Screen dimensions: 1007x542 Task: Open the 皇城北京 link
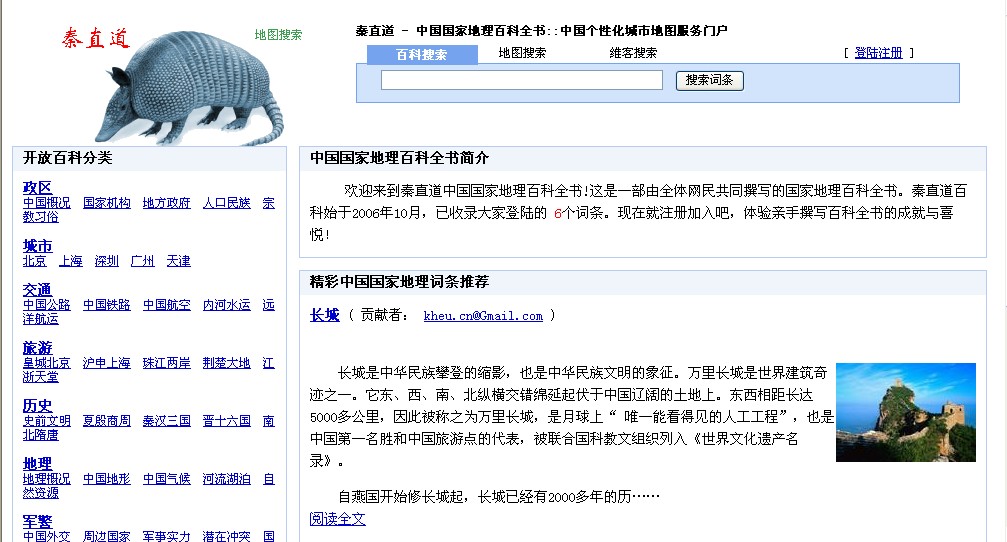[x=47, y=363]
